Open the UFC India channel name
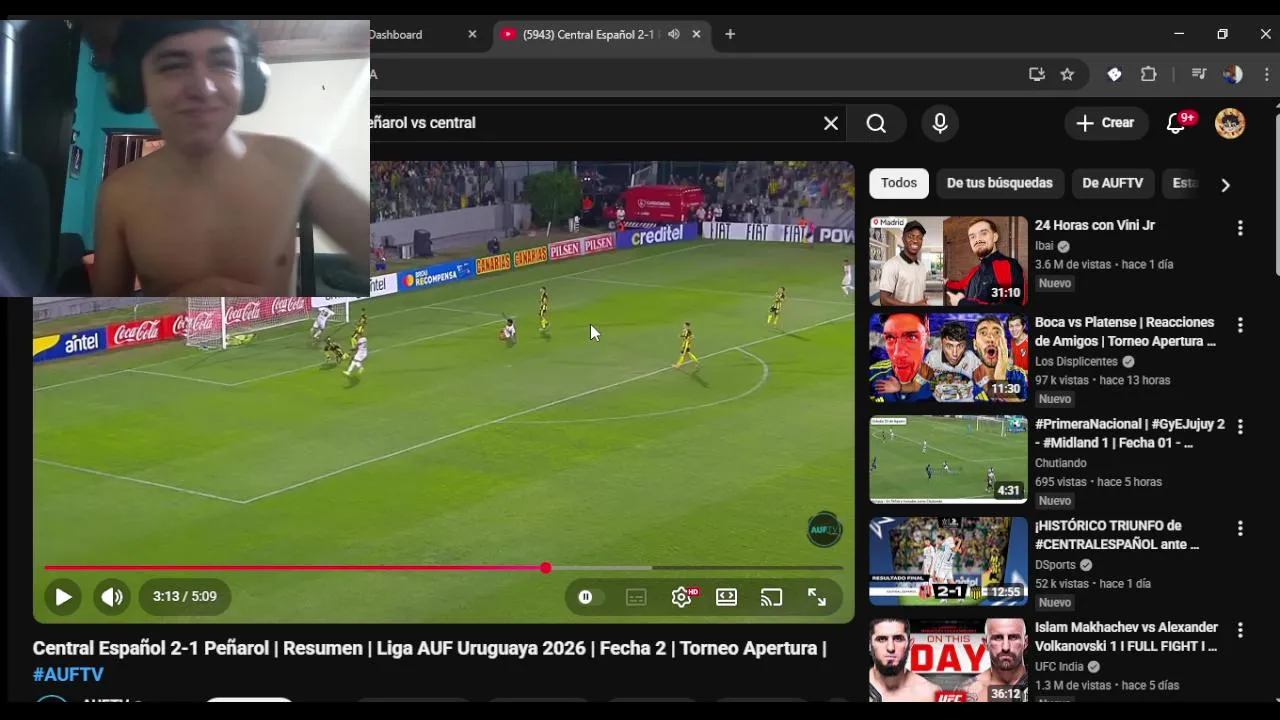 pyautogui.click(x=1059, y=667)
